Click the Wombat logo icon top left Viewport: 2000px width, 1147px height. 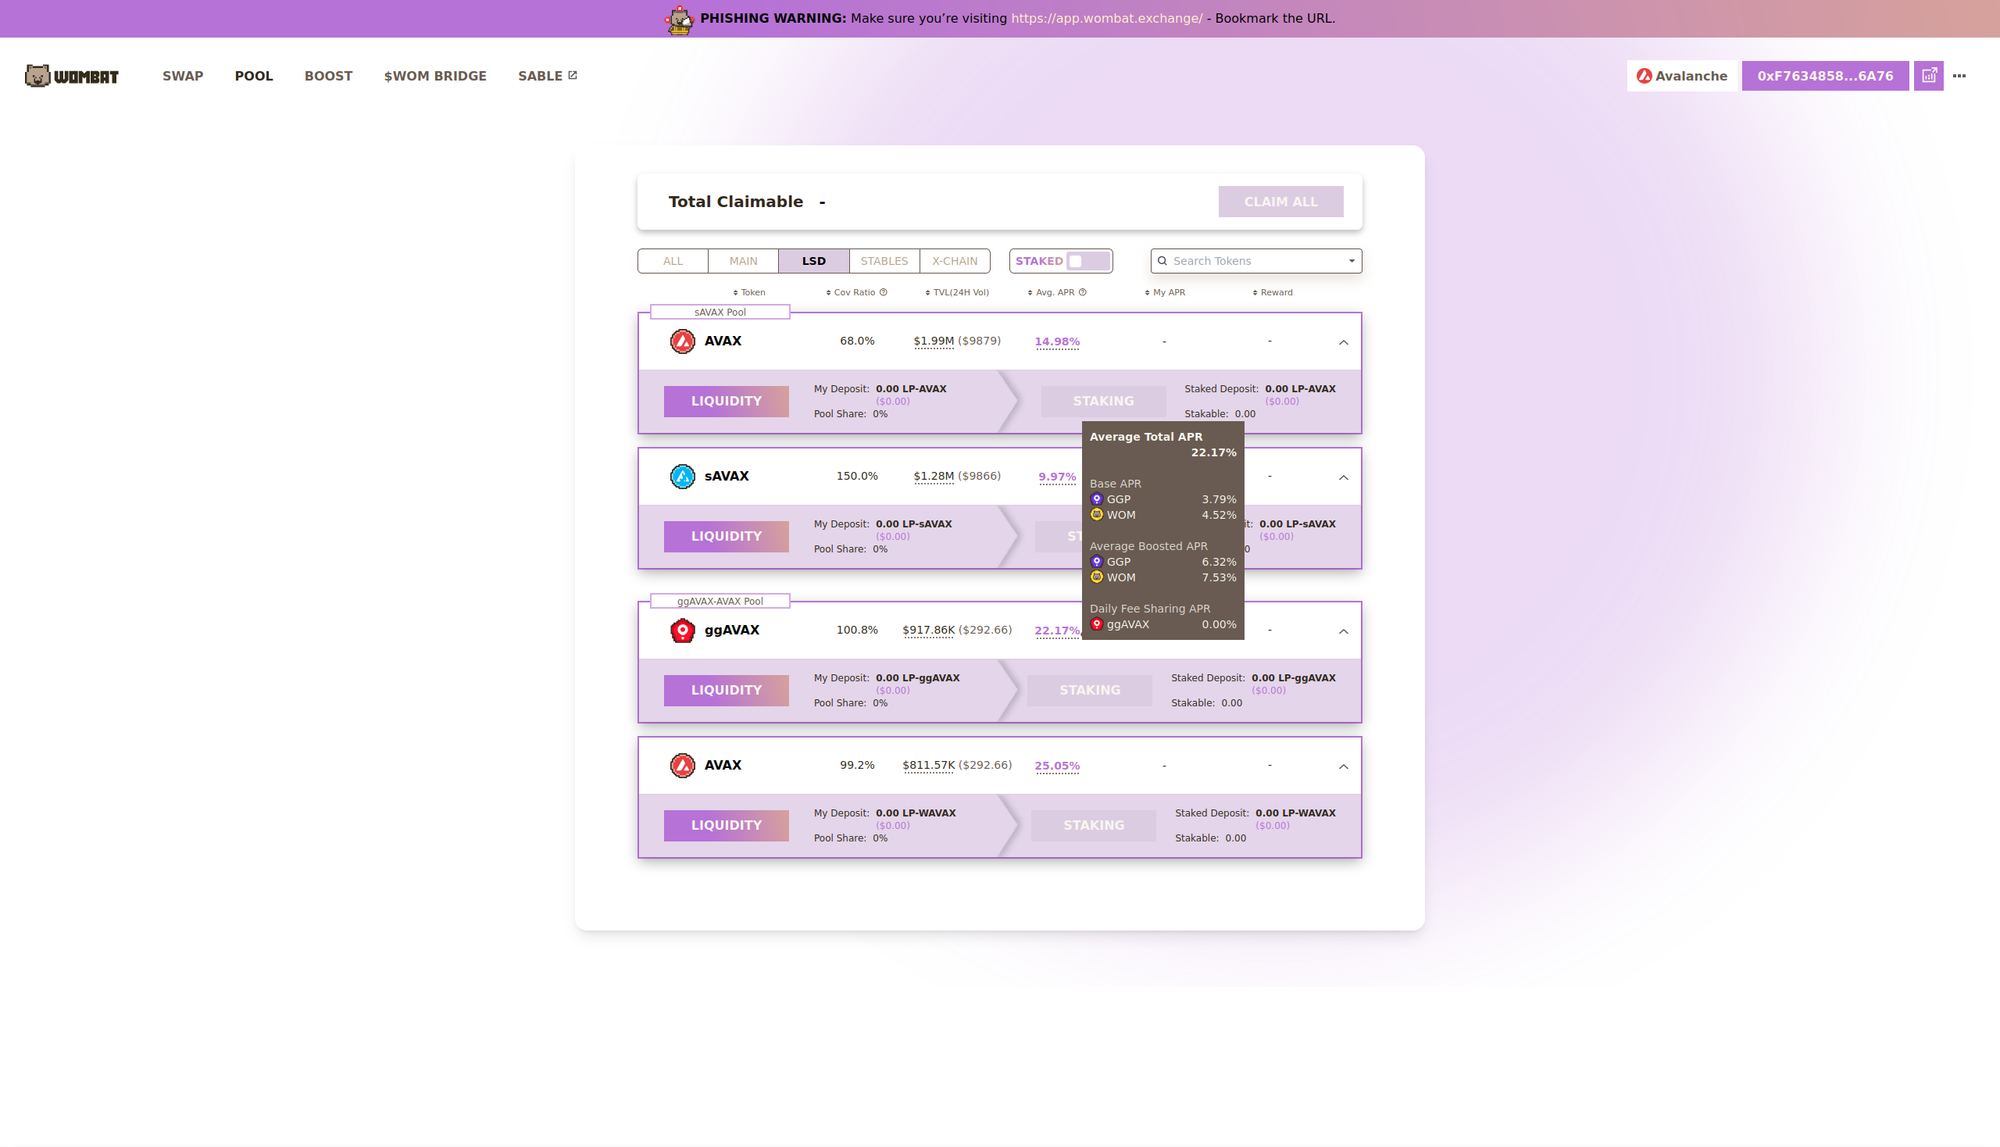click(x=36, y=76)
